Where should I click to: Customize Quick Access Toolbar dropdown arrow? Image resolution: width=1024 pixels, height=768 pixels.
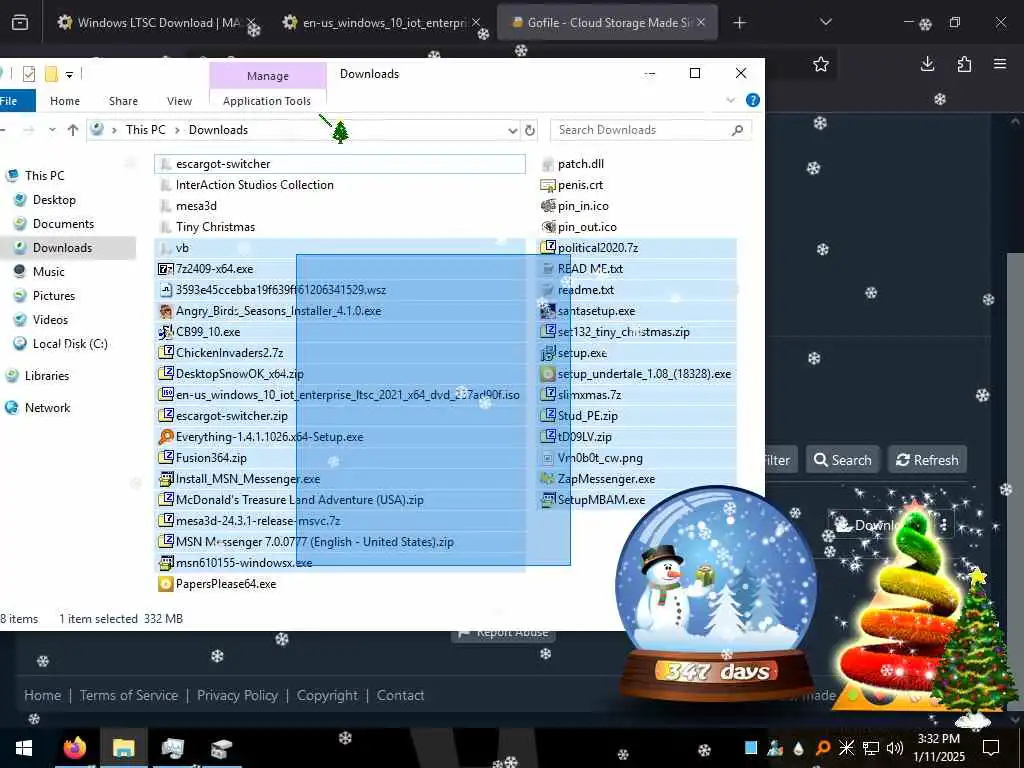(69, 74)
